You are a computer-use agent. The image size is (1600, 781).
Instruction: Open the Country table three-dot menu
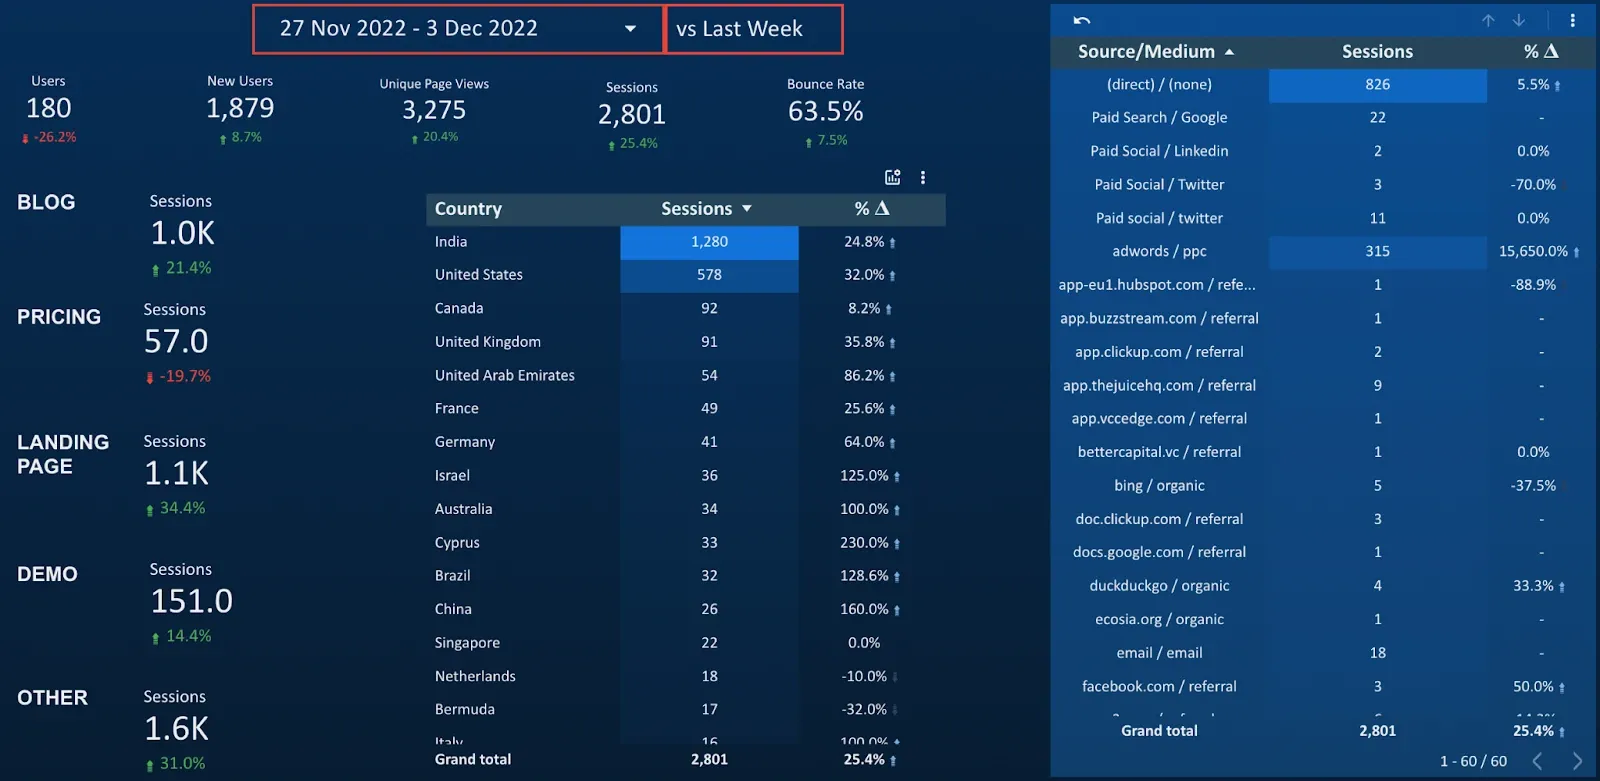923,177
